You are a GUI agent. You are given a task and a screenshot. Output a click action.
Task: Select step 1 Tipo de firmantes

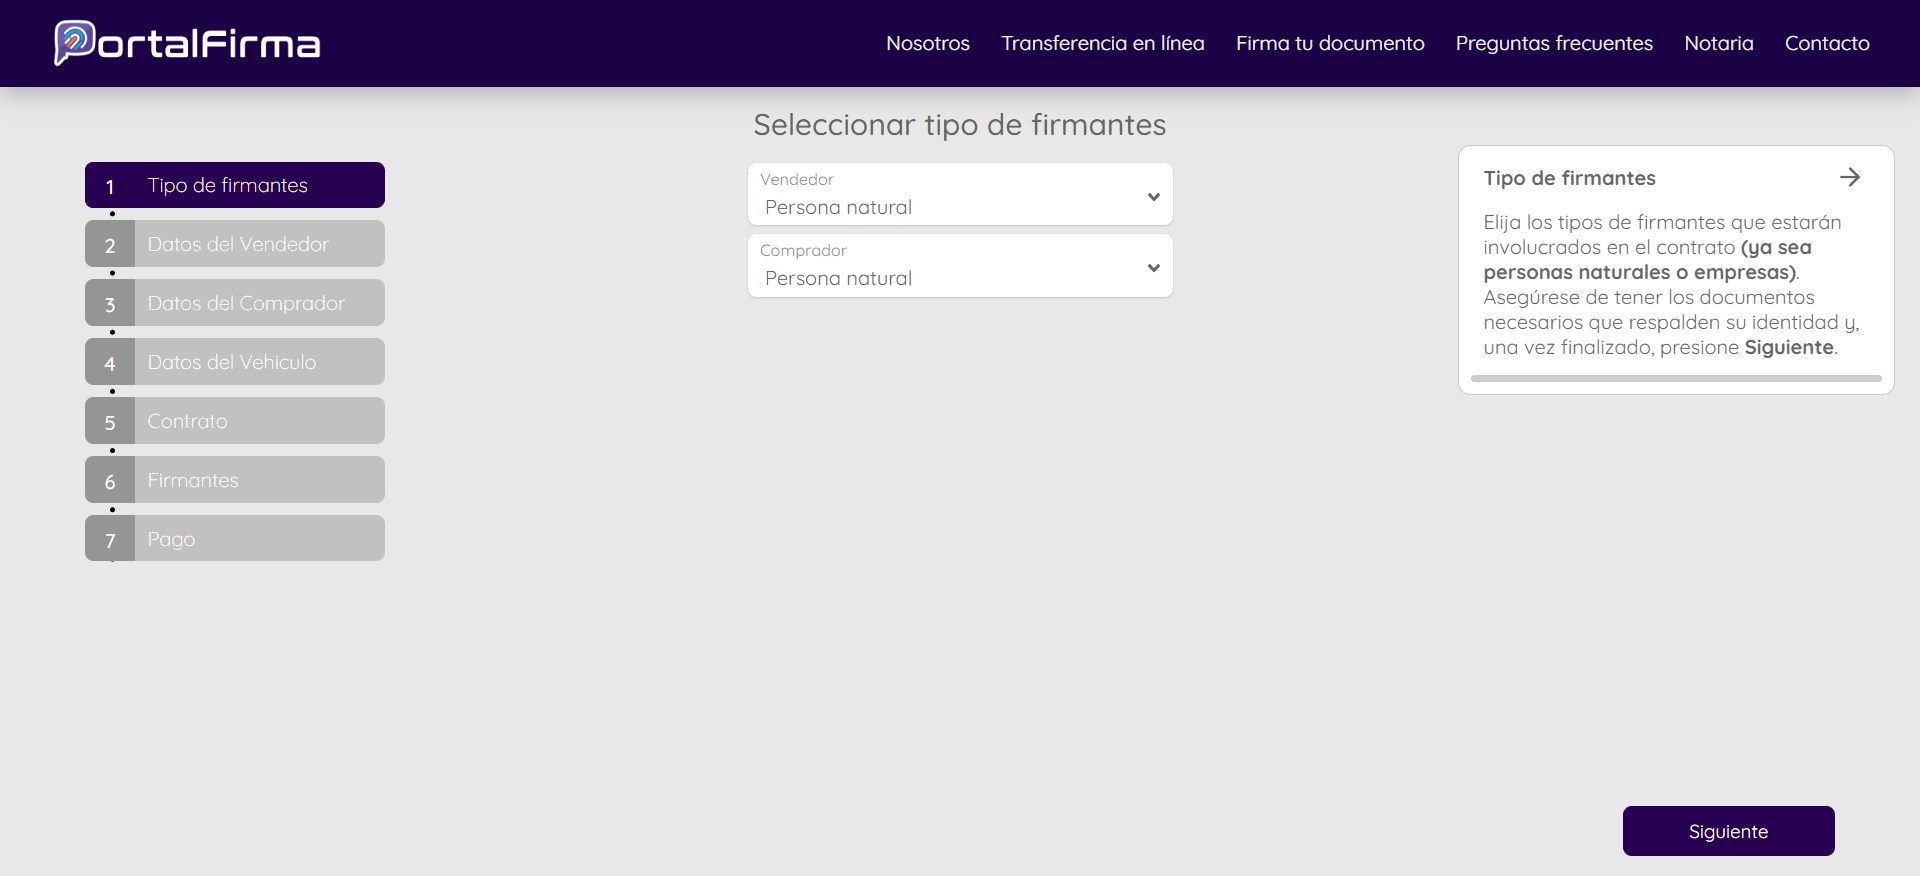pos(235,185)
